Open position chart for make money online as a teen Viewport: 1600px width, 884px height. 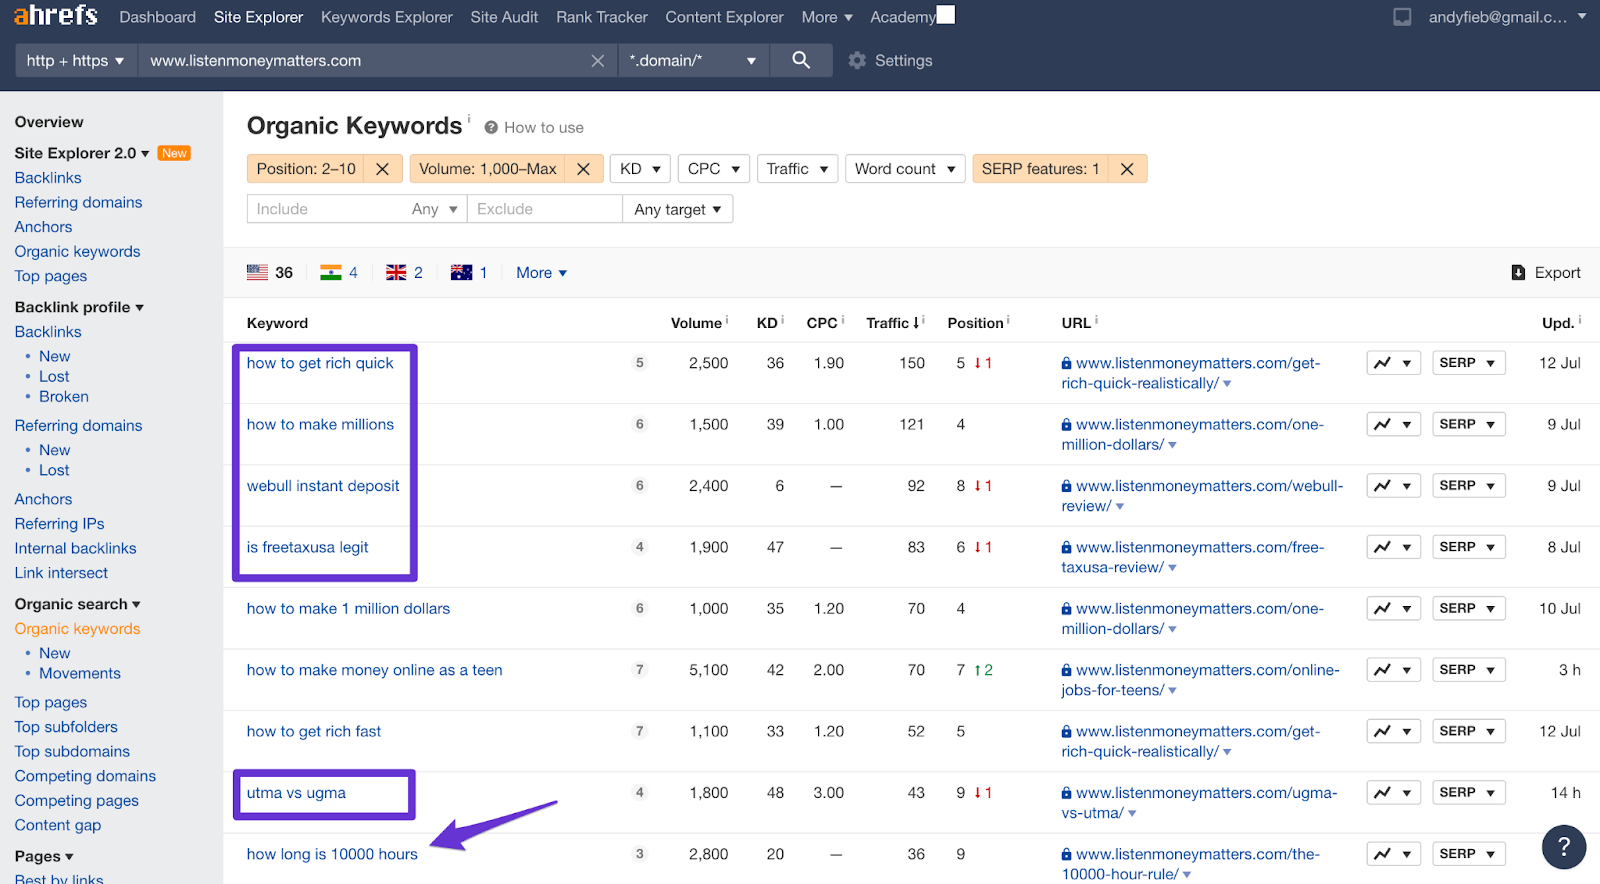tap(1393, 670)
